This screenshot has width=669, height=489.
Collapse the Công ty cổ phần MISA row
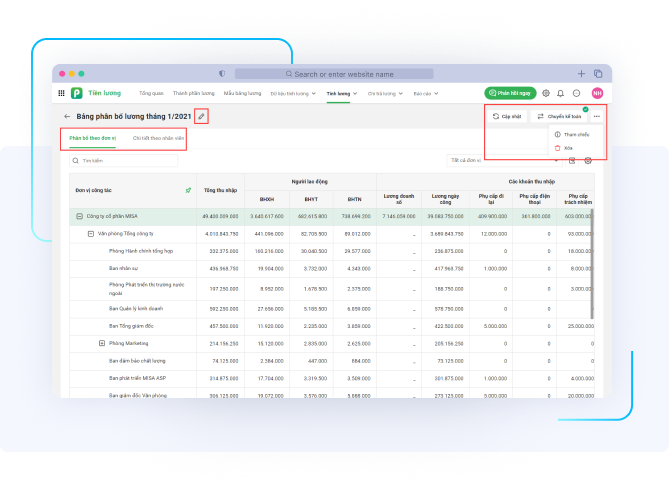point(79,215)
